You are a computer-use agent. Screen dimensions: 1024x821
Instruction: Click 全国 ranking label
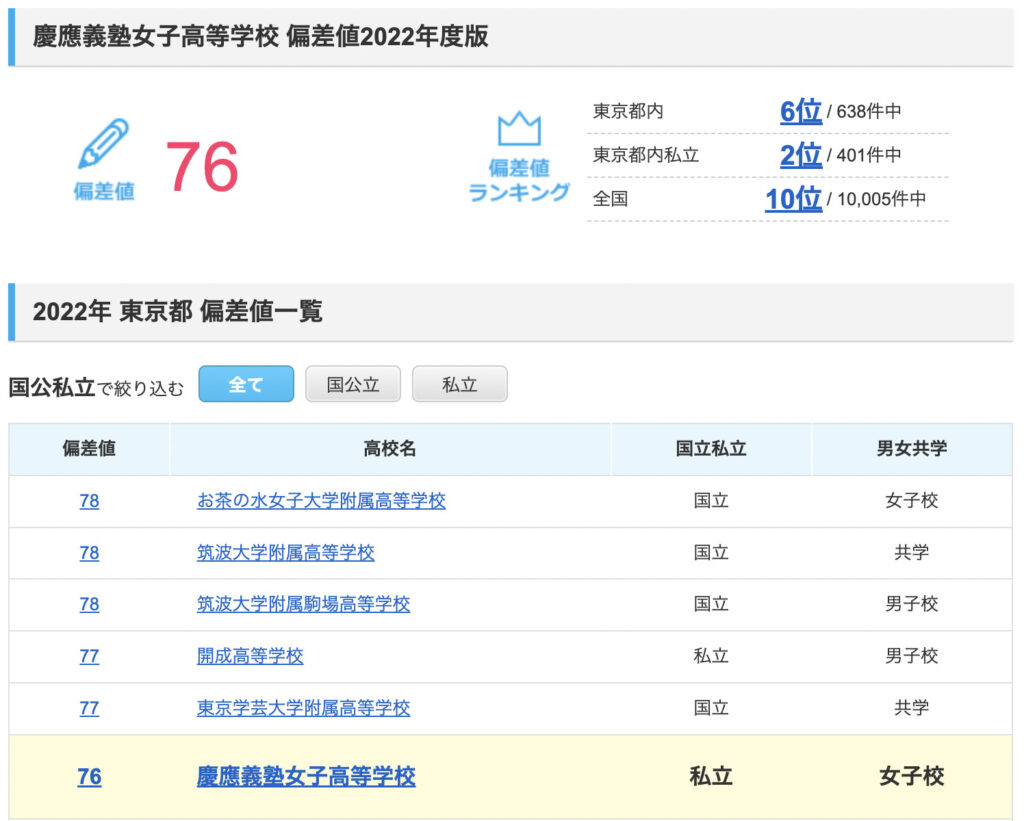(610, 199)
